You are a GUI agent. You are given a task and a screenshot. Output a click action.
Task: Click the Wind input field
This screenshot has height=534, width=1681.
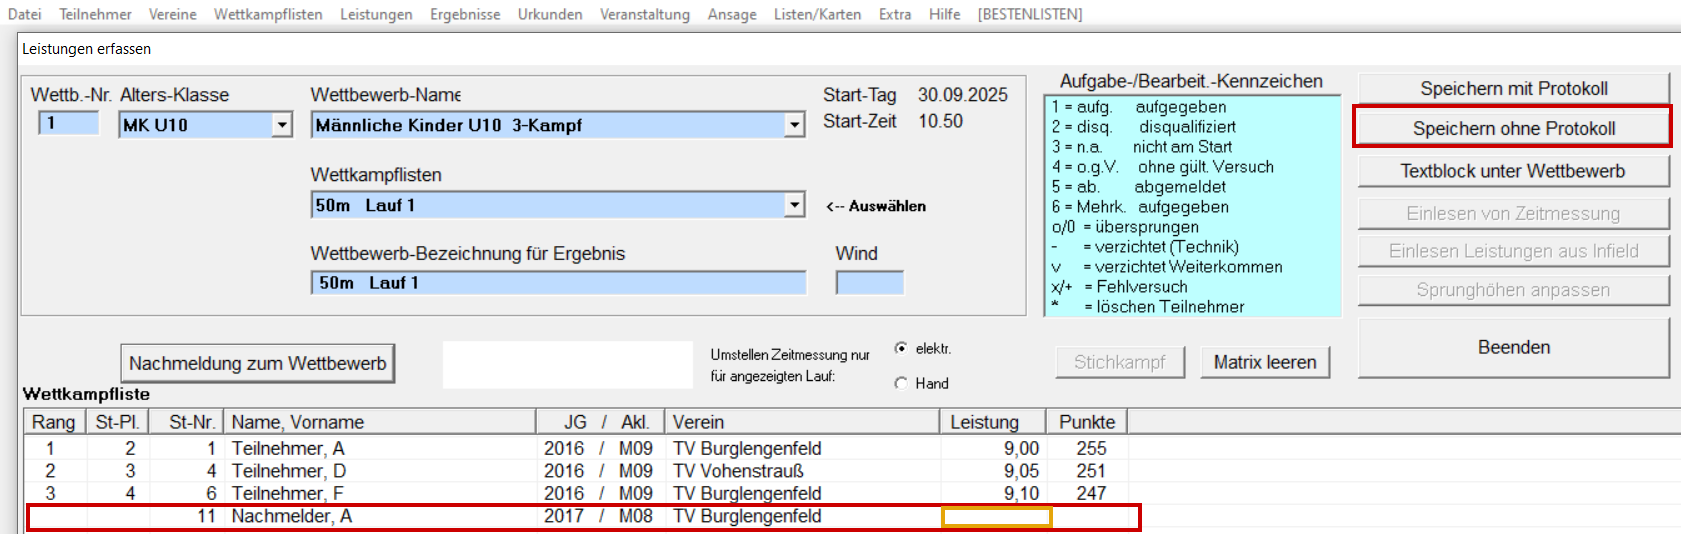click(x=869, y=283)
